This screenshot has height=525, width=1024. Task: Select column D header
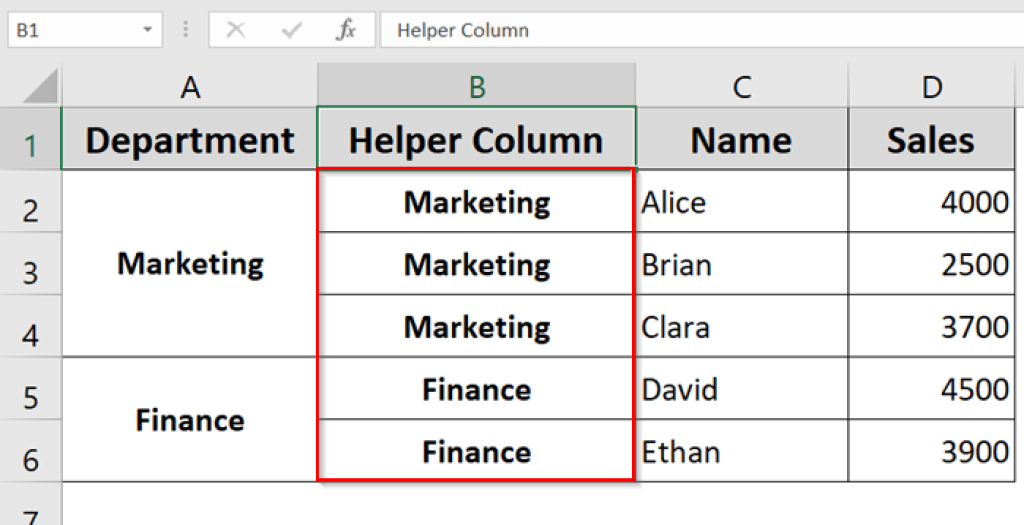click(931, 88)
